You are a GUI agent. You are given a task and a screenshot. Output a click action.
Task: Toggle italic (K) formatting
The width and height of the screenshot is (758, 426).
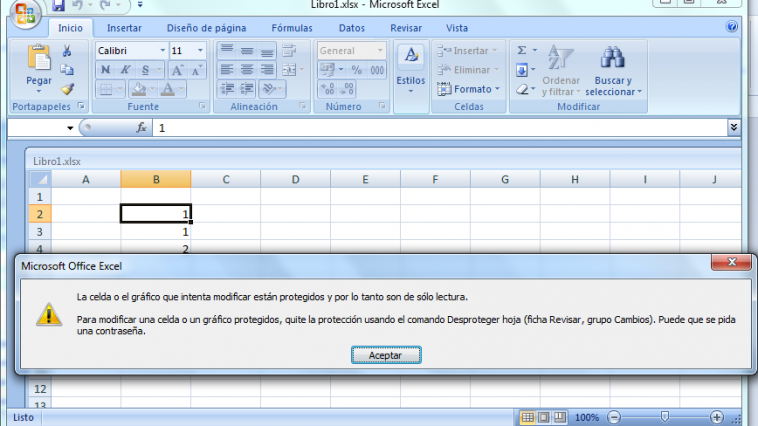125,70
